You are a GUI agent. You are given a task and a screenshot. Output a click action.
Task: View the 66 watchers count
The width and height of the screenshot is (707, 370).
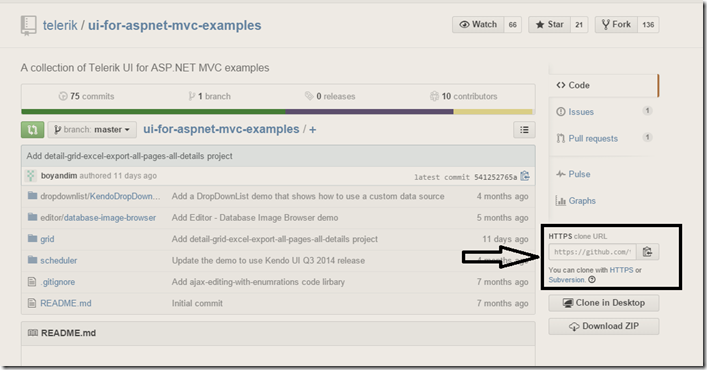tap(513, 25)
